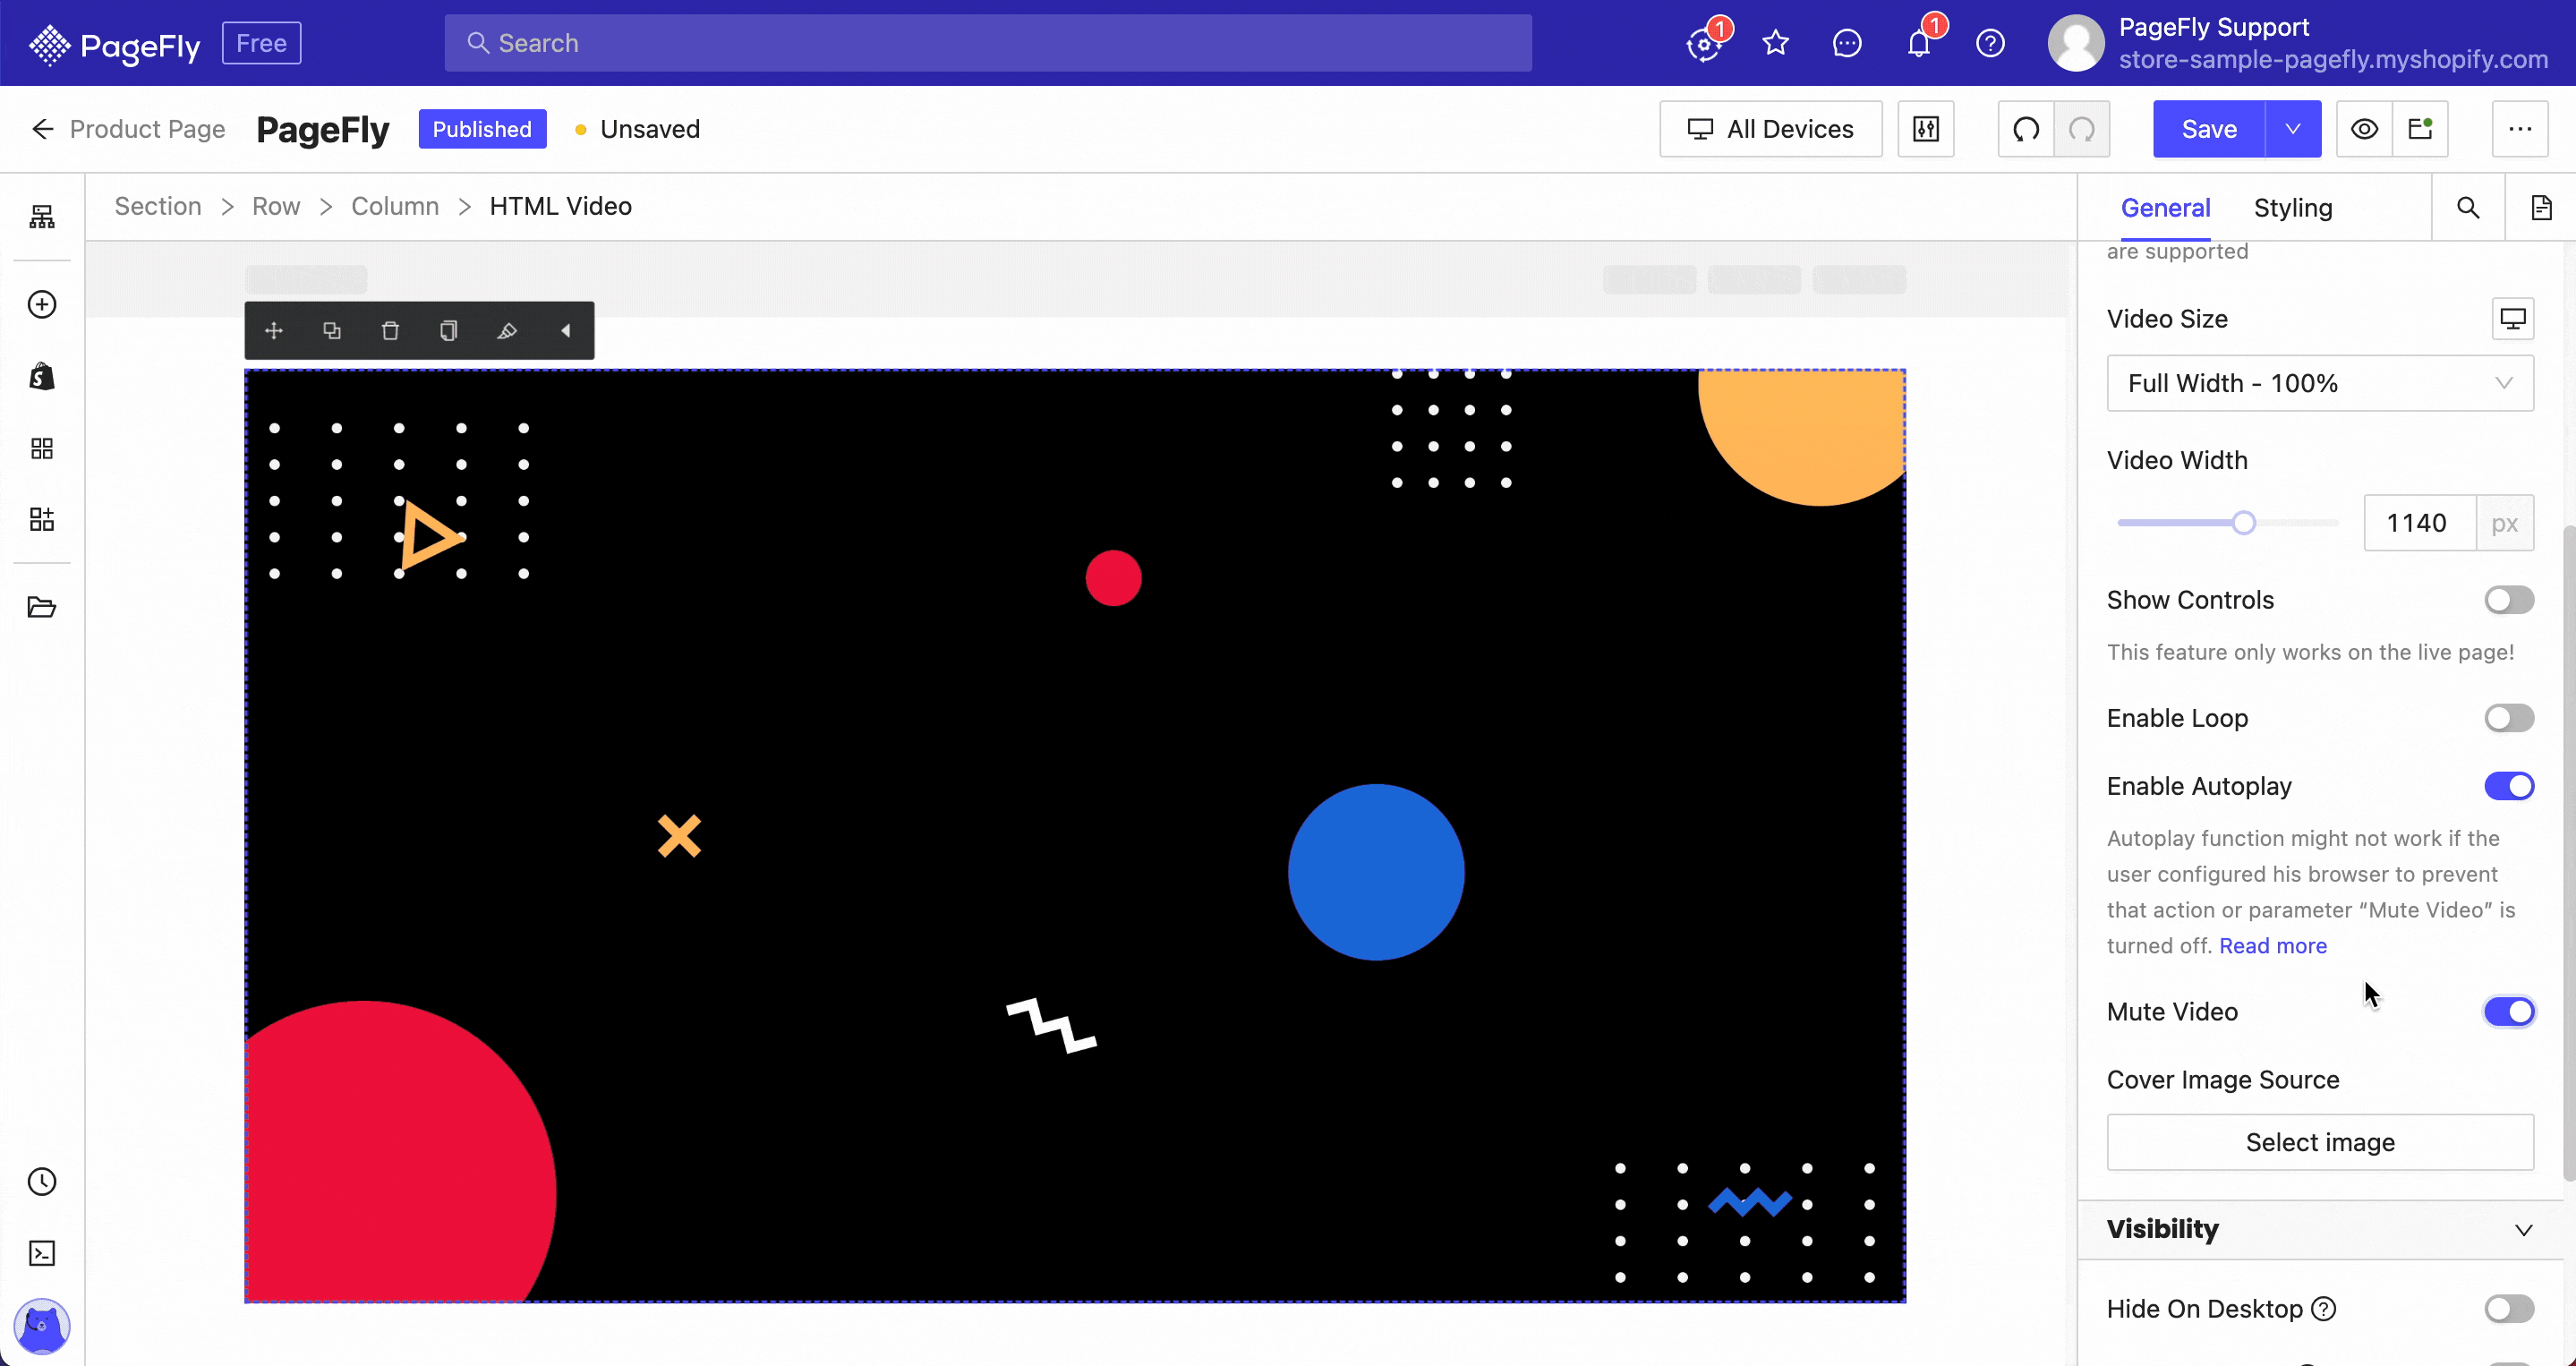Click the px unit selector
Screen dimensions: 2576x1366
tap(2504, 523)
